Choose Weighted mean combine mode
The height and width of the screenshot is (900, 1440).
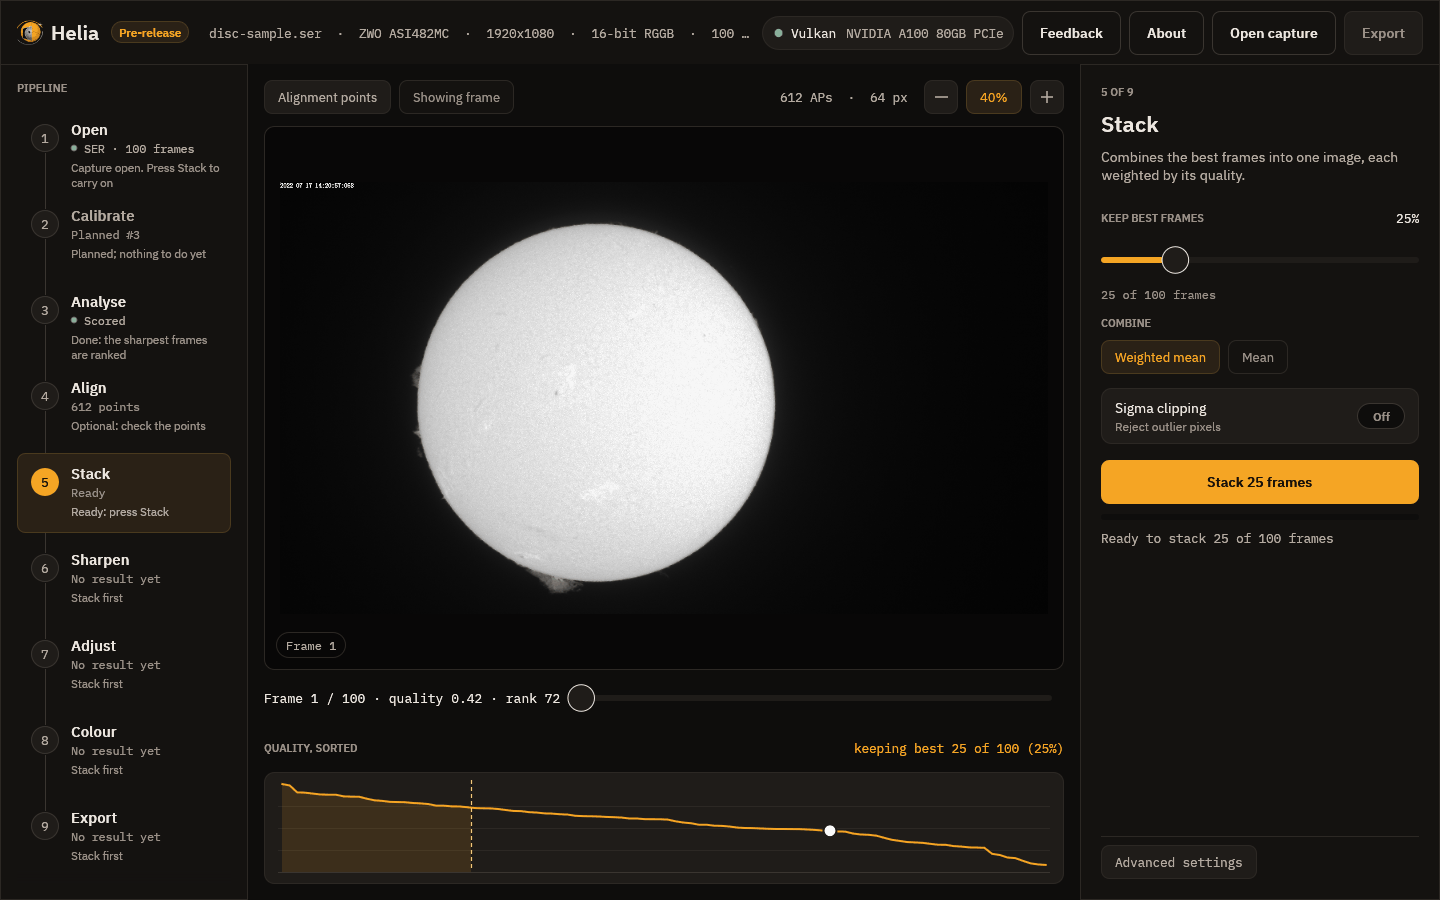pos(1160,357)
